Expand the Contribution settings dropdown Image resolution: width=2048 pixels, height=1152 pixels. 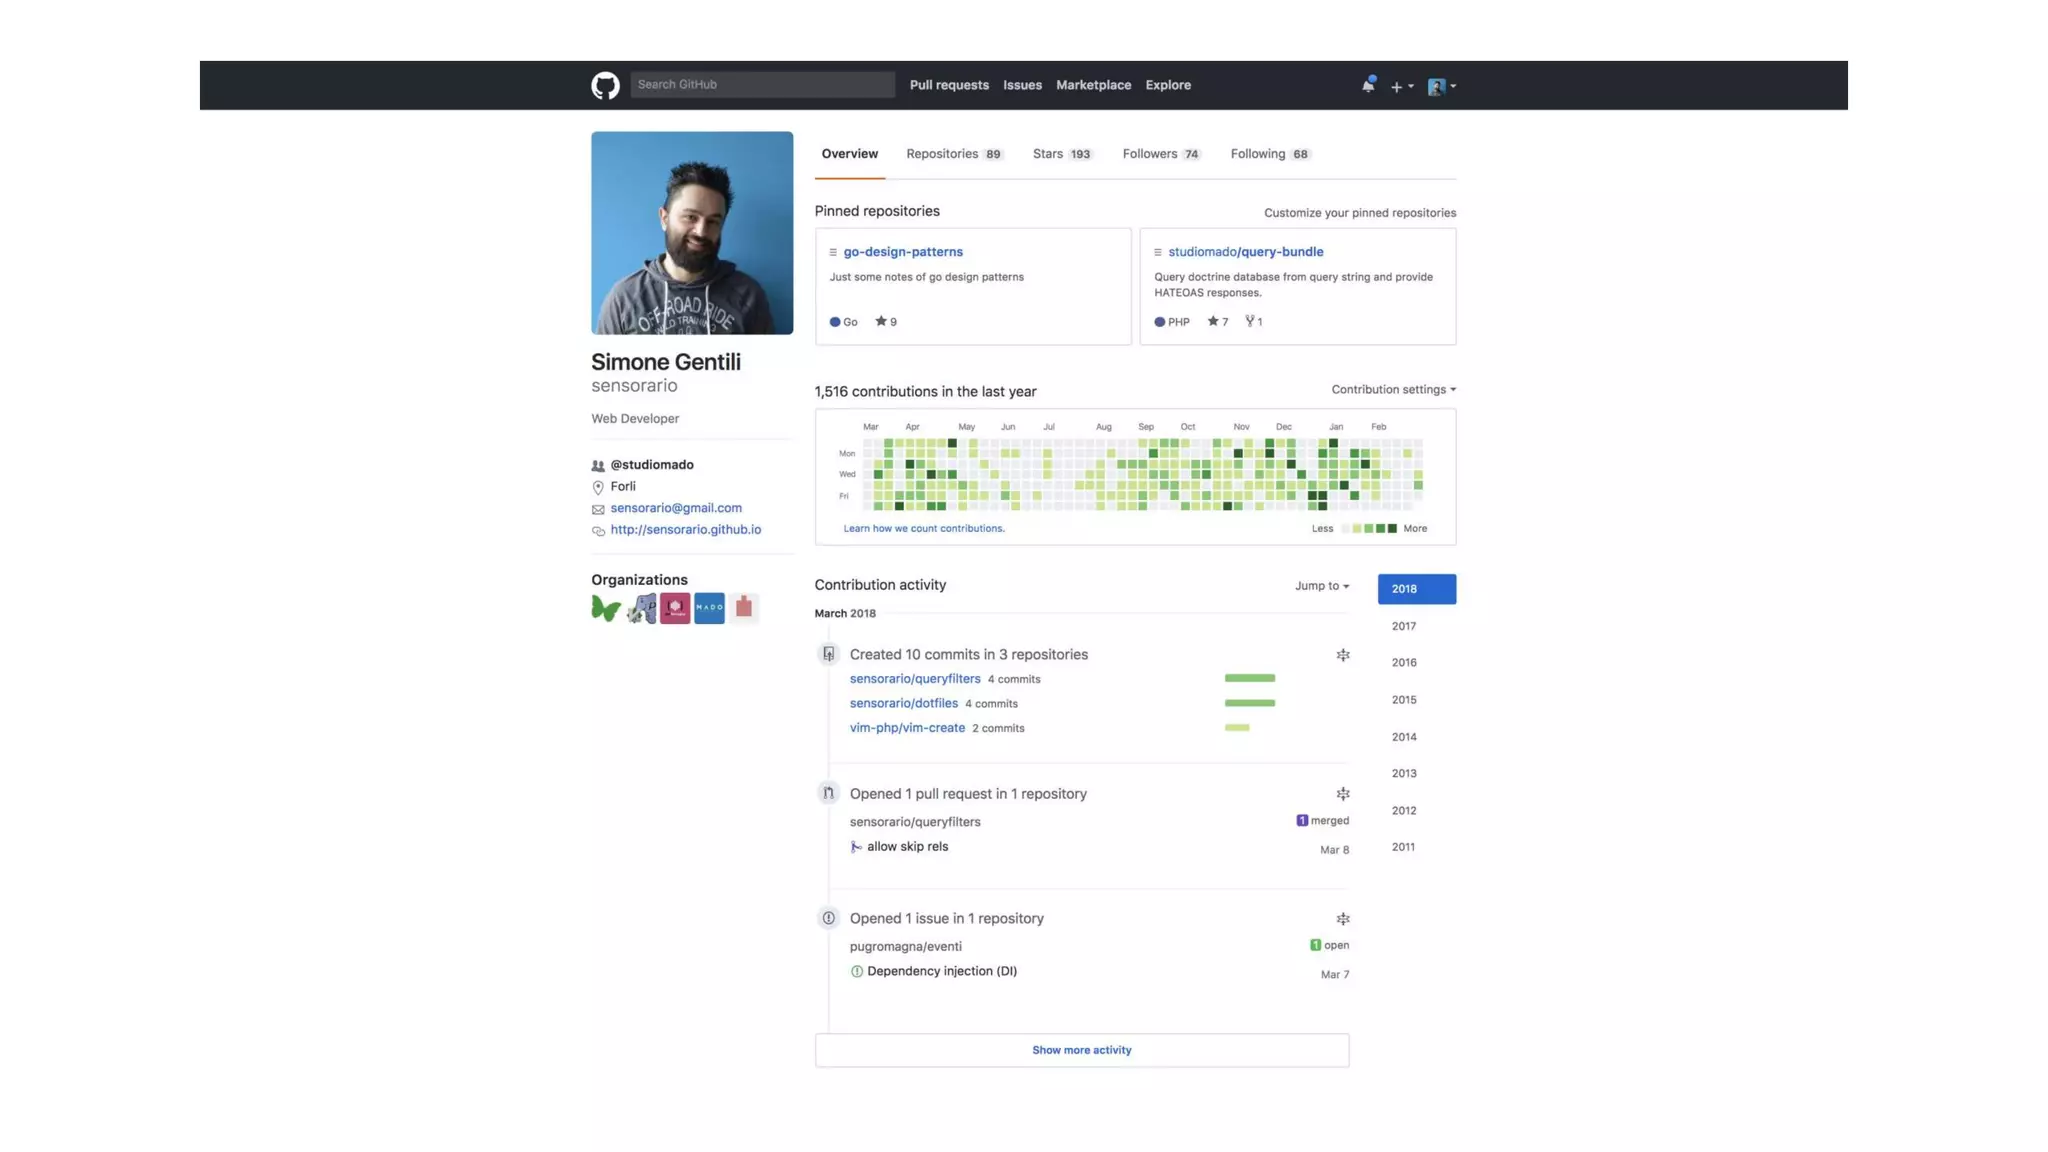(1393, 389)
